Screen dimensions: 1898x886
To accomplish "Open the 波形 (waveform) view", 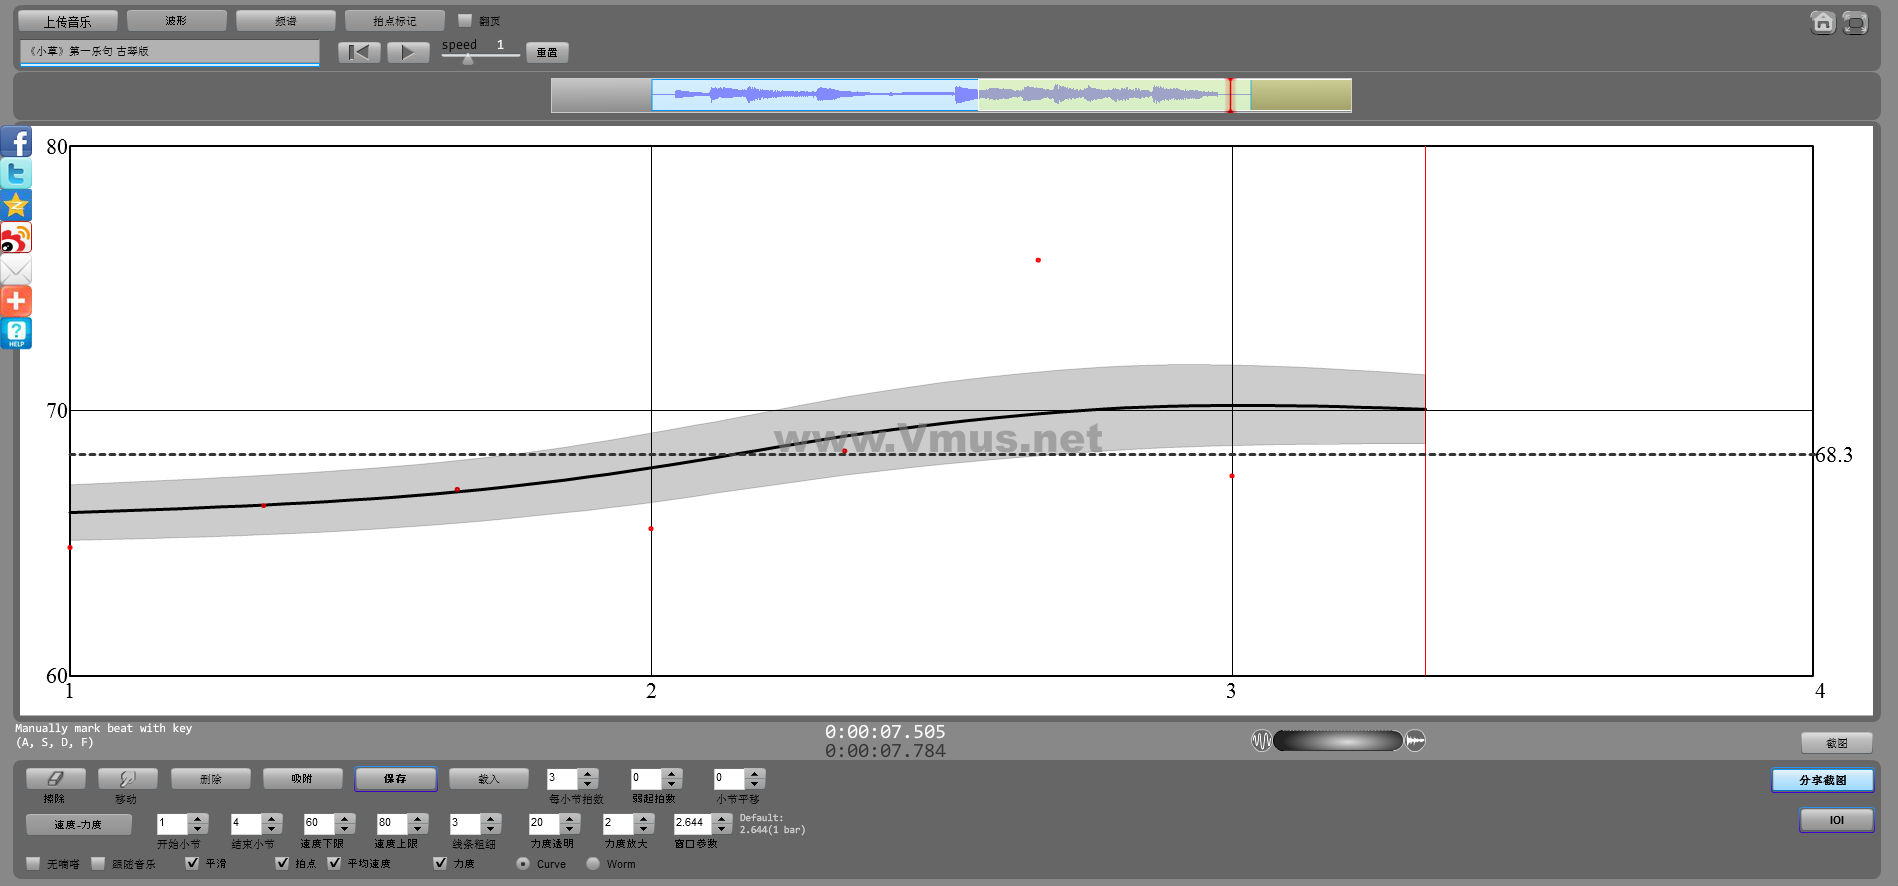I will point(176,20).
